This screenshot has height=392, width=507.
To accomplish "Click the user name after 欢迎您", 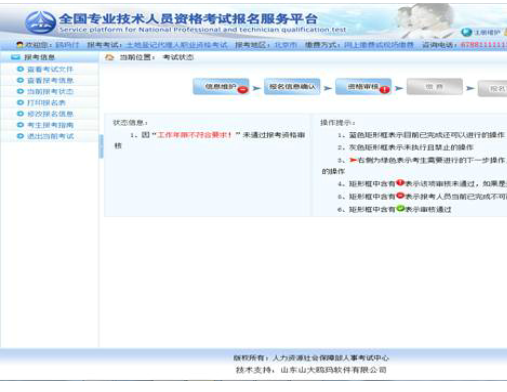I will (x=67, y=45).
